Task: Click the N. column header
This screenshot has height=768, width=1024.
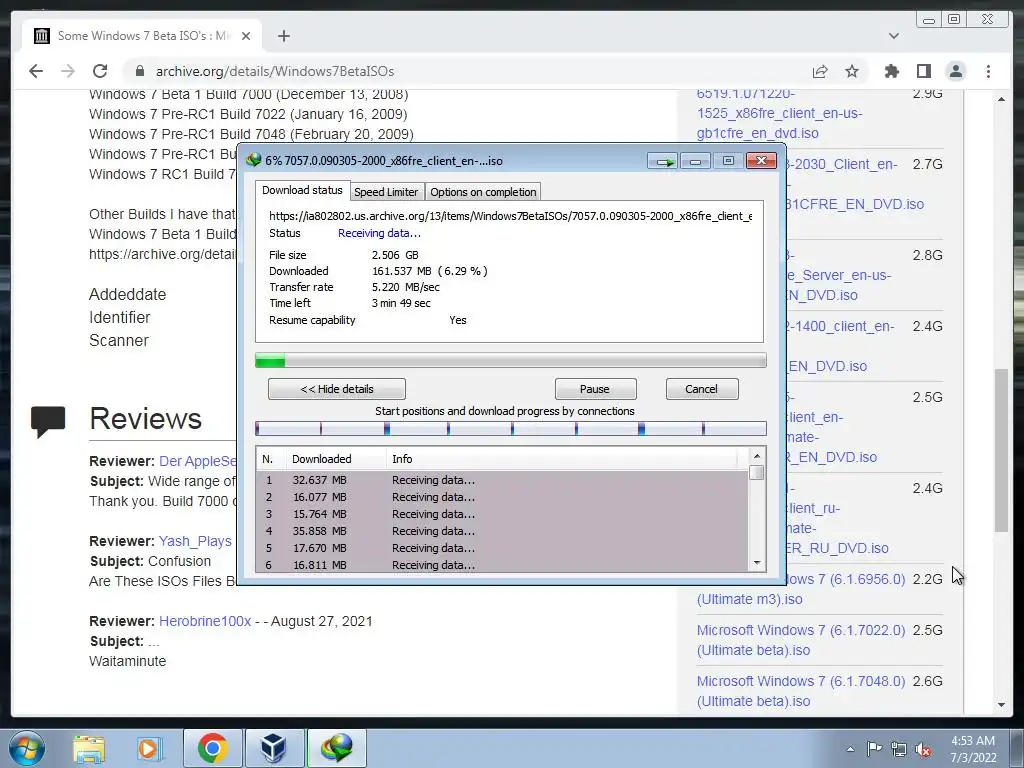Action: [270, 459]
